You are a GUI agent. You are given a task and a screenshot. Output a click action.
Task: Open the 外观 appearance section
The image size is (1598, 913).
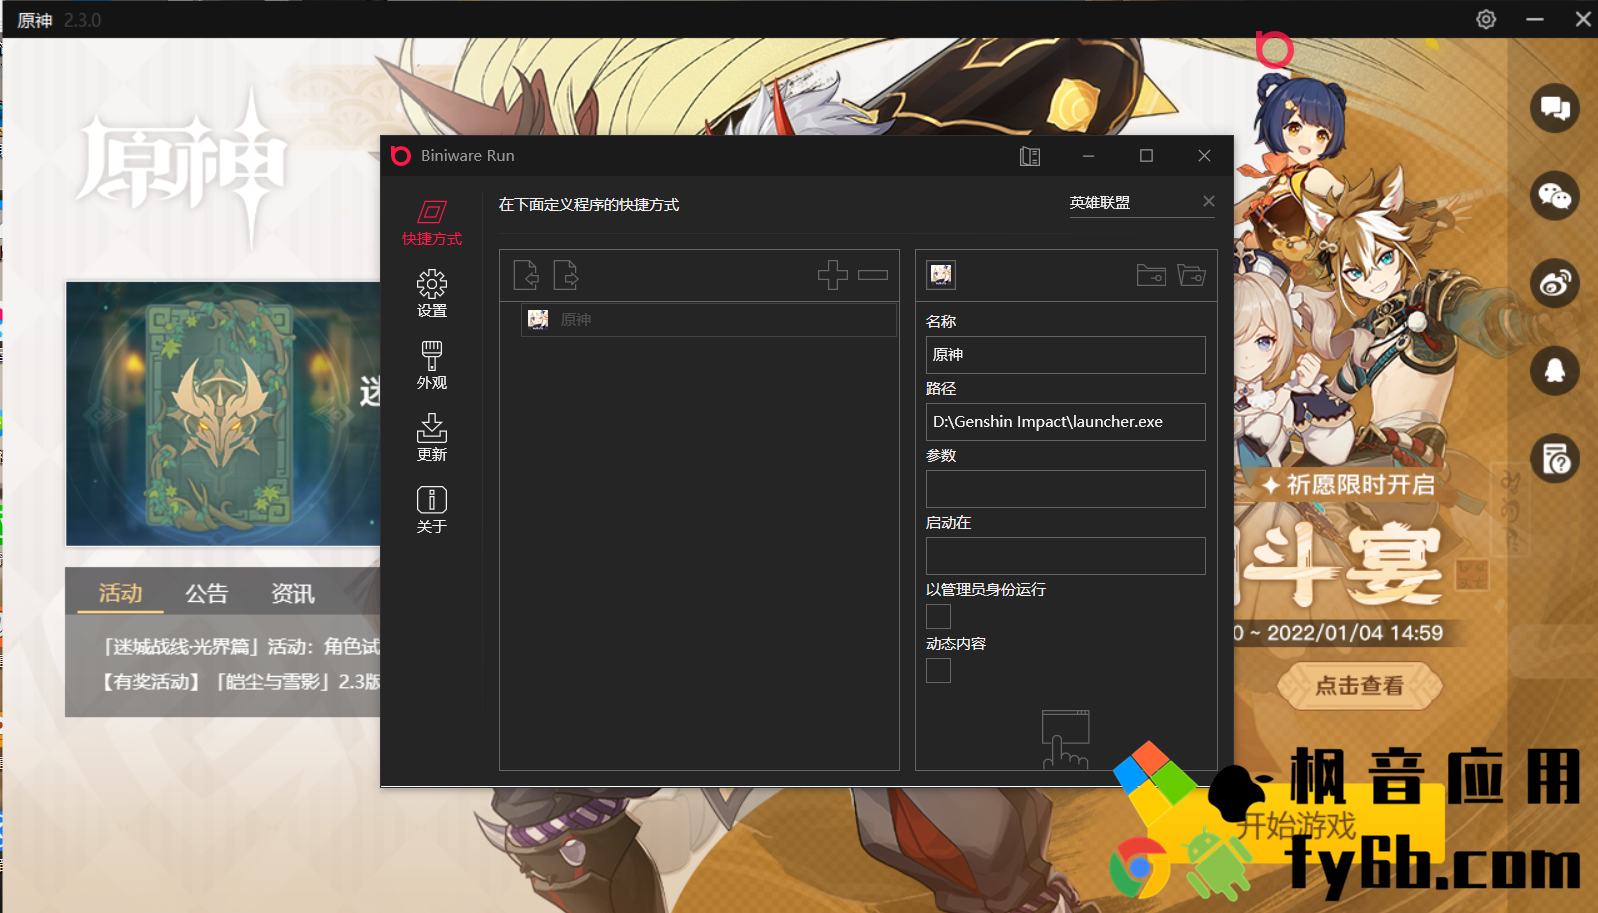coord(432,366)
